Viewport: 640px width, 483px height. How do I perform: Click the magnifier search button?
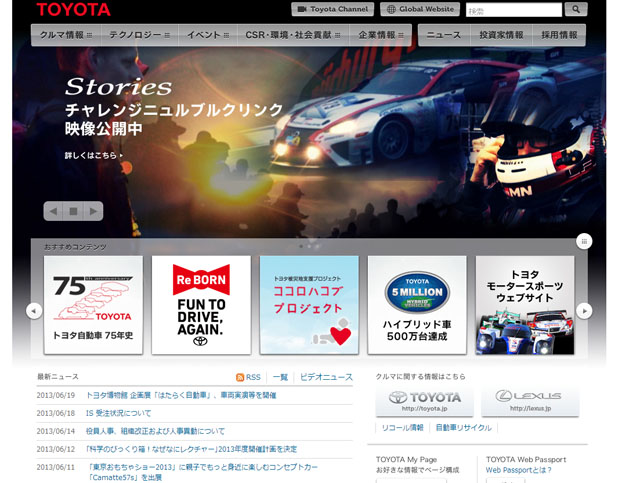[576, 9]
